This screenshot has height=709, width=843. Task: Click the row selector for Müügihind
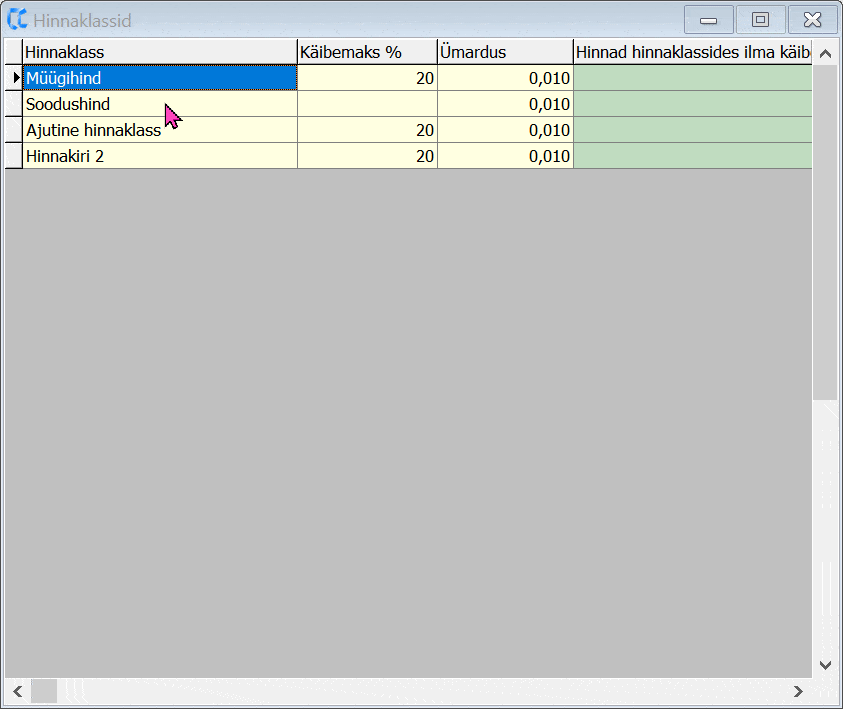click(x=14, y=78)
